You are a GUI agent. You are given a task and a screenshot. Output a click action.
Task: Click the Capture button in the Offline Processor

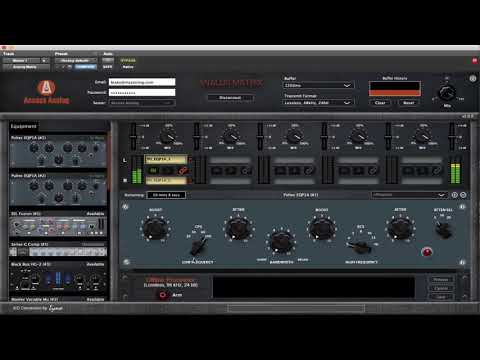(441, 288)
